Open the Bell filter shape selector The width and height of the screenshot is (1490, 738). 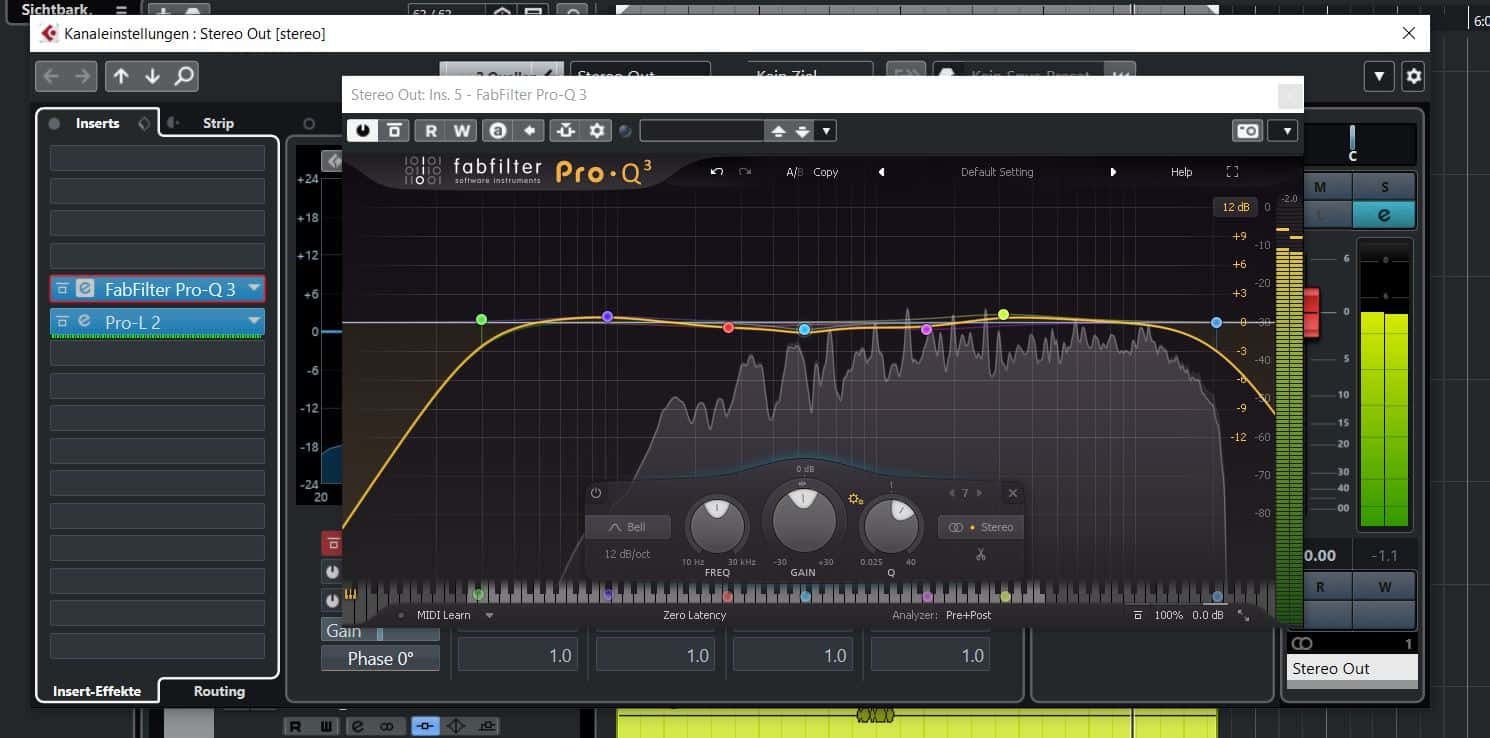[628, 527]
